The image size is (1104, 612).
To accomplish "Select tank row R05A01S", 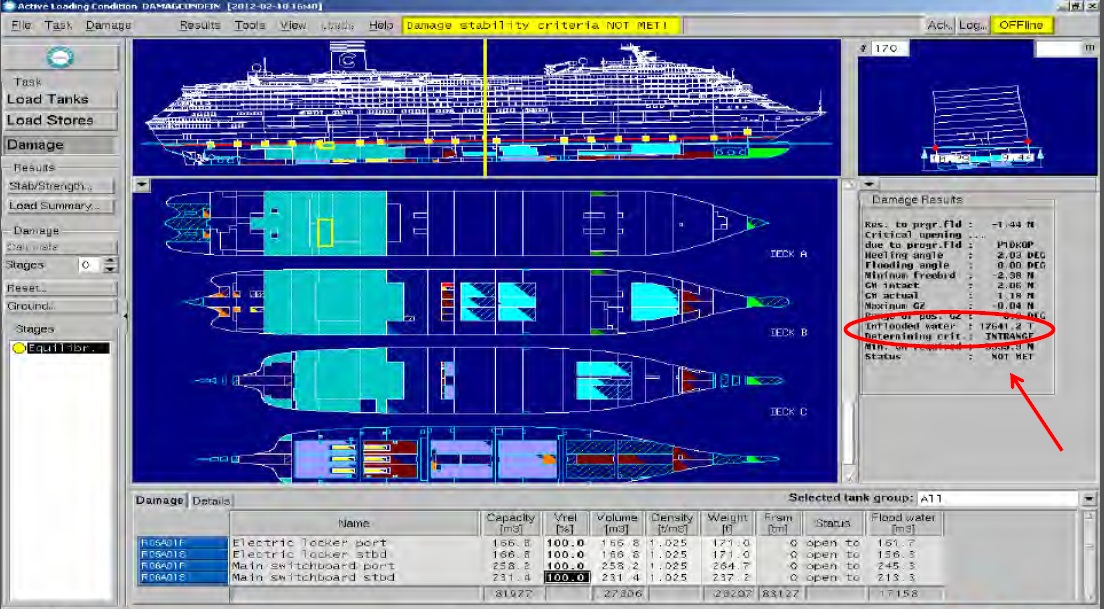I will (x=183, y=554).
